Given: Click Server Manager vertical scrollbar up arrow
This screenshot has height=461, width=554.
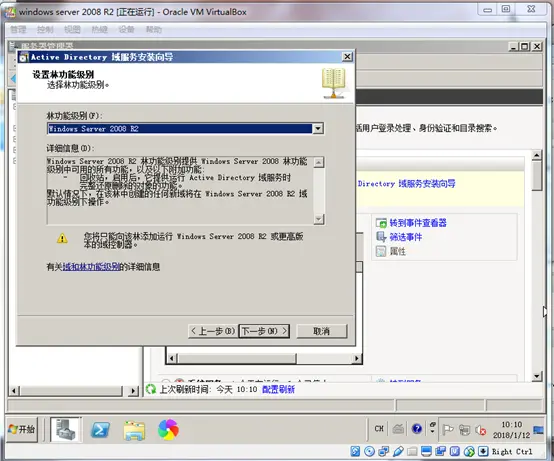Looking at the screenshot, I should pos(537,155).
